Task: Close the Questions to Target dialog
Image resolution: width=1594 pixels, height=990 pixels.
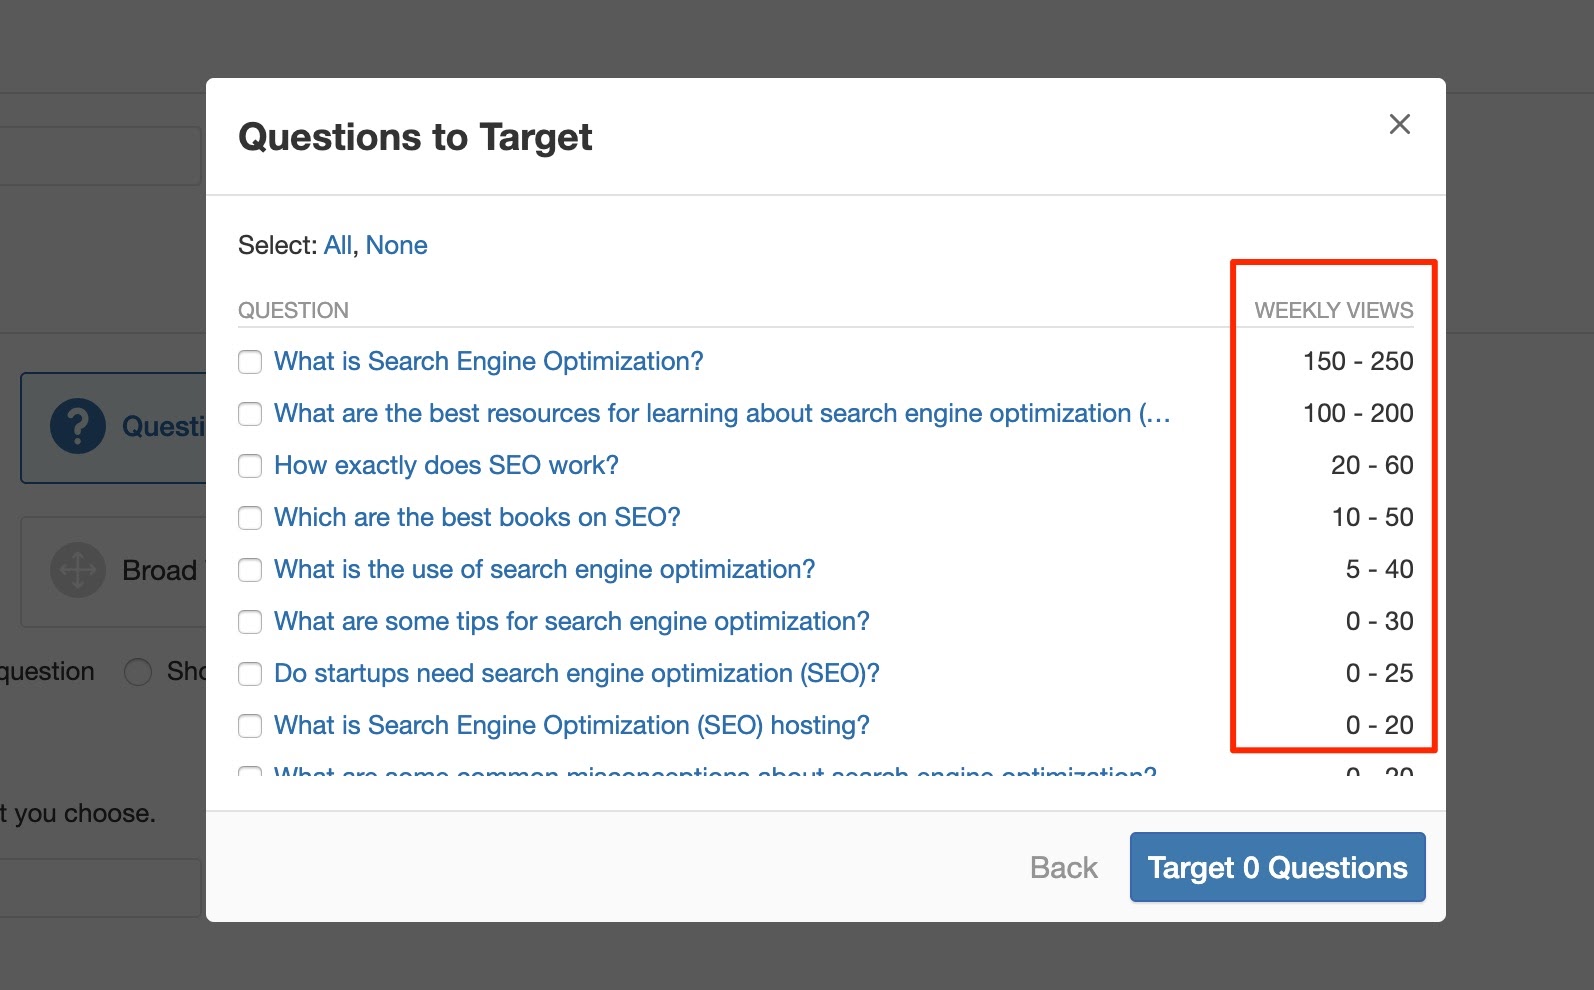Action: [x=1399, y=124]
